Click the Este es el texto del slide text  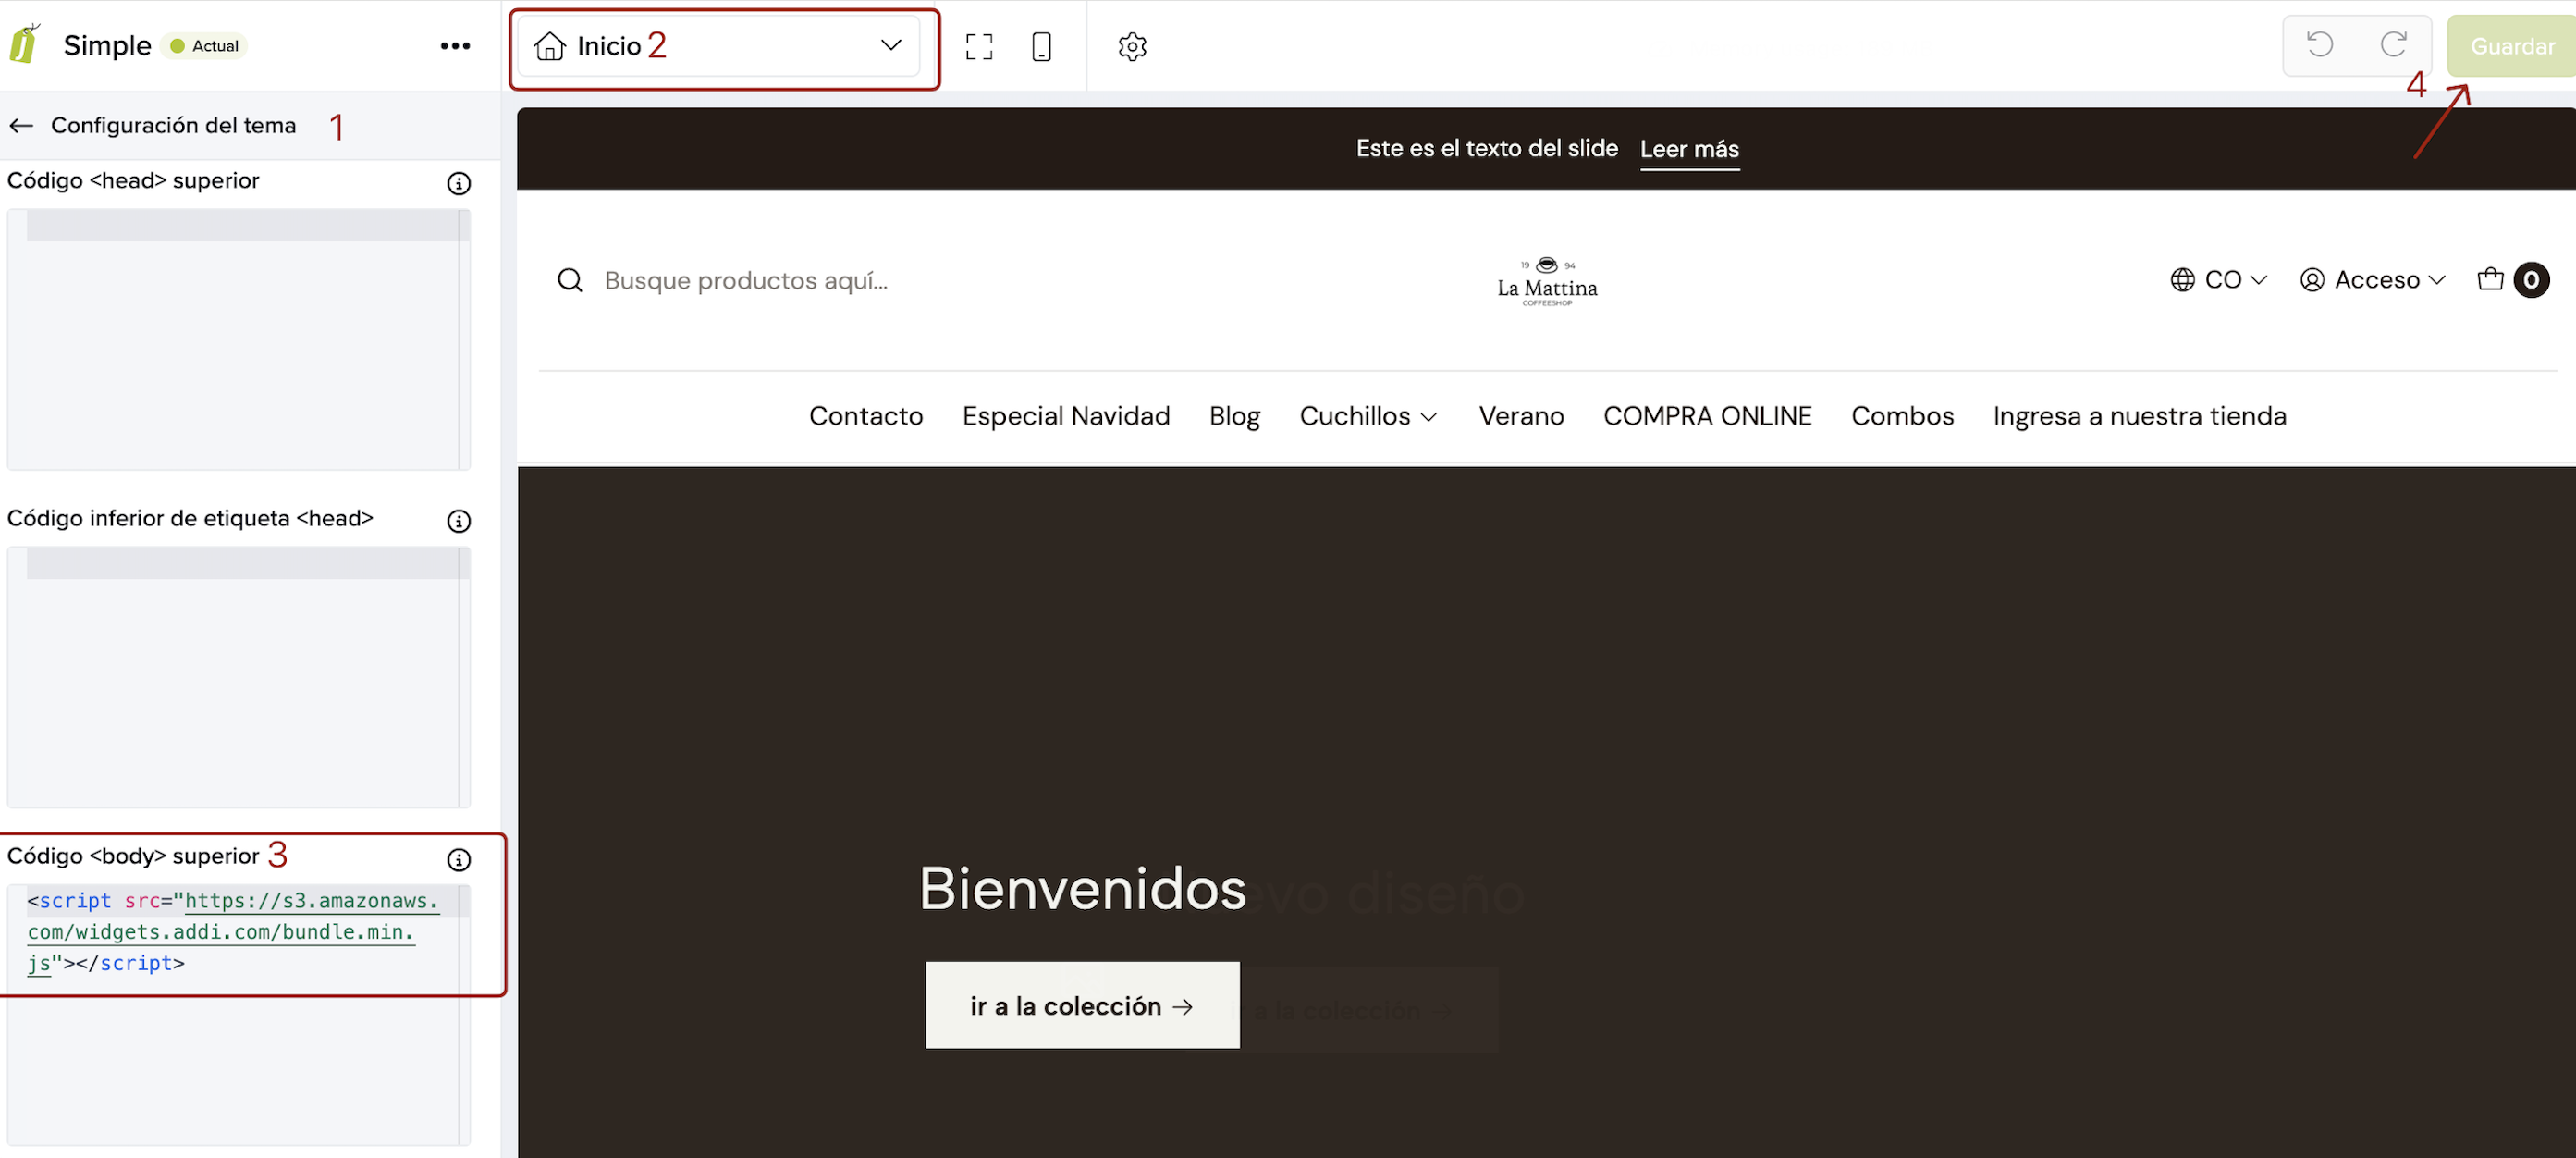1486,148
